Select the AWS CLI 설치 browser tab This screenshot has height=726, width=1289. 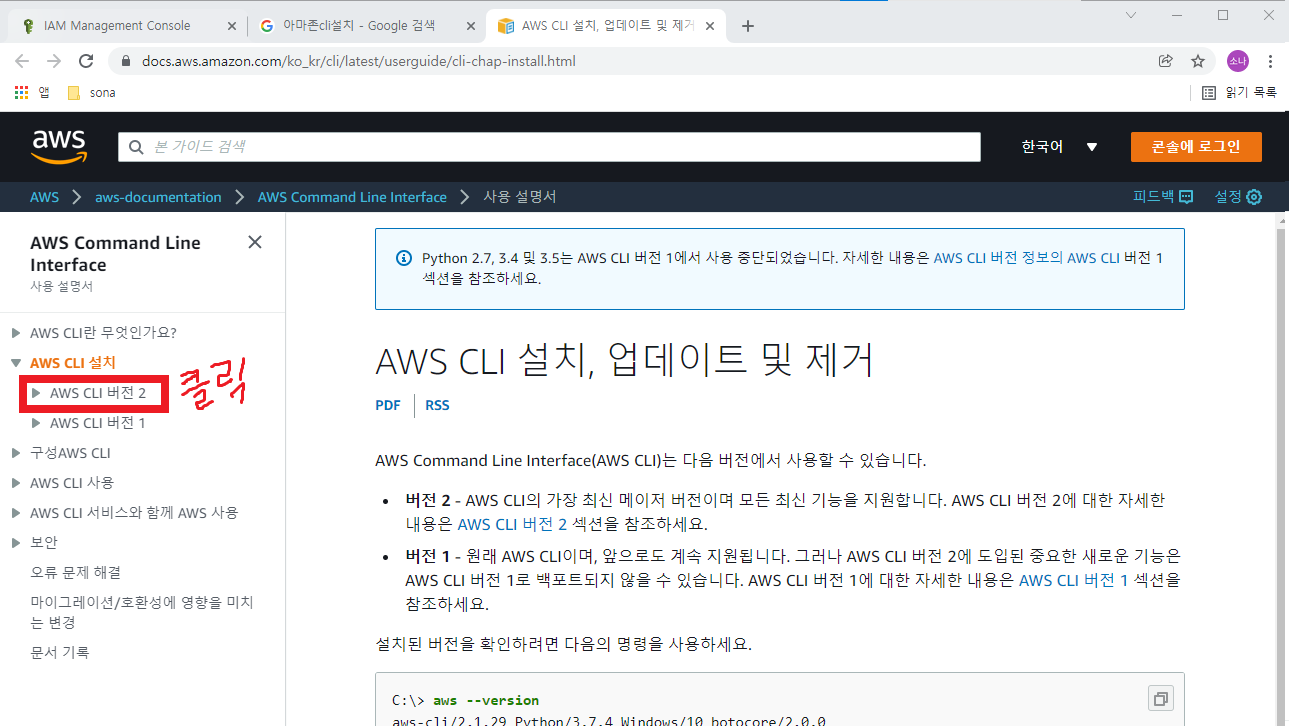[608, 26]
